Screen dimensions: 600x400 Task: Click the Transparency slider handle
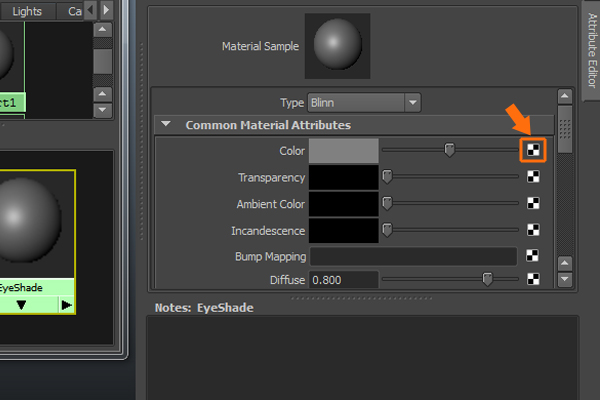(387, 176)
